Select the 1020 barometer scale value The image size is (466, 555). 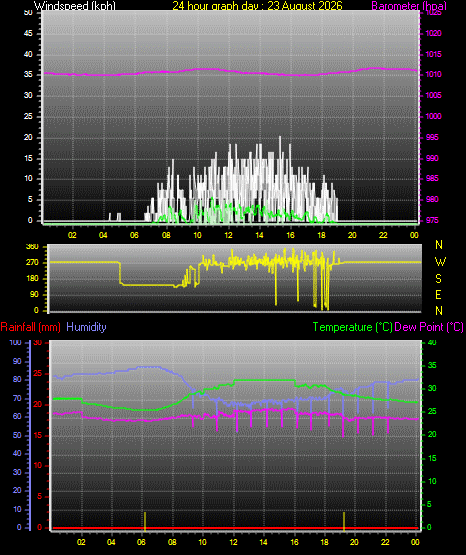433,33
